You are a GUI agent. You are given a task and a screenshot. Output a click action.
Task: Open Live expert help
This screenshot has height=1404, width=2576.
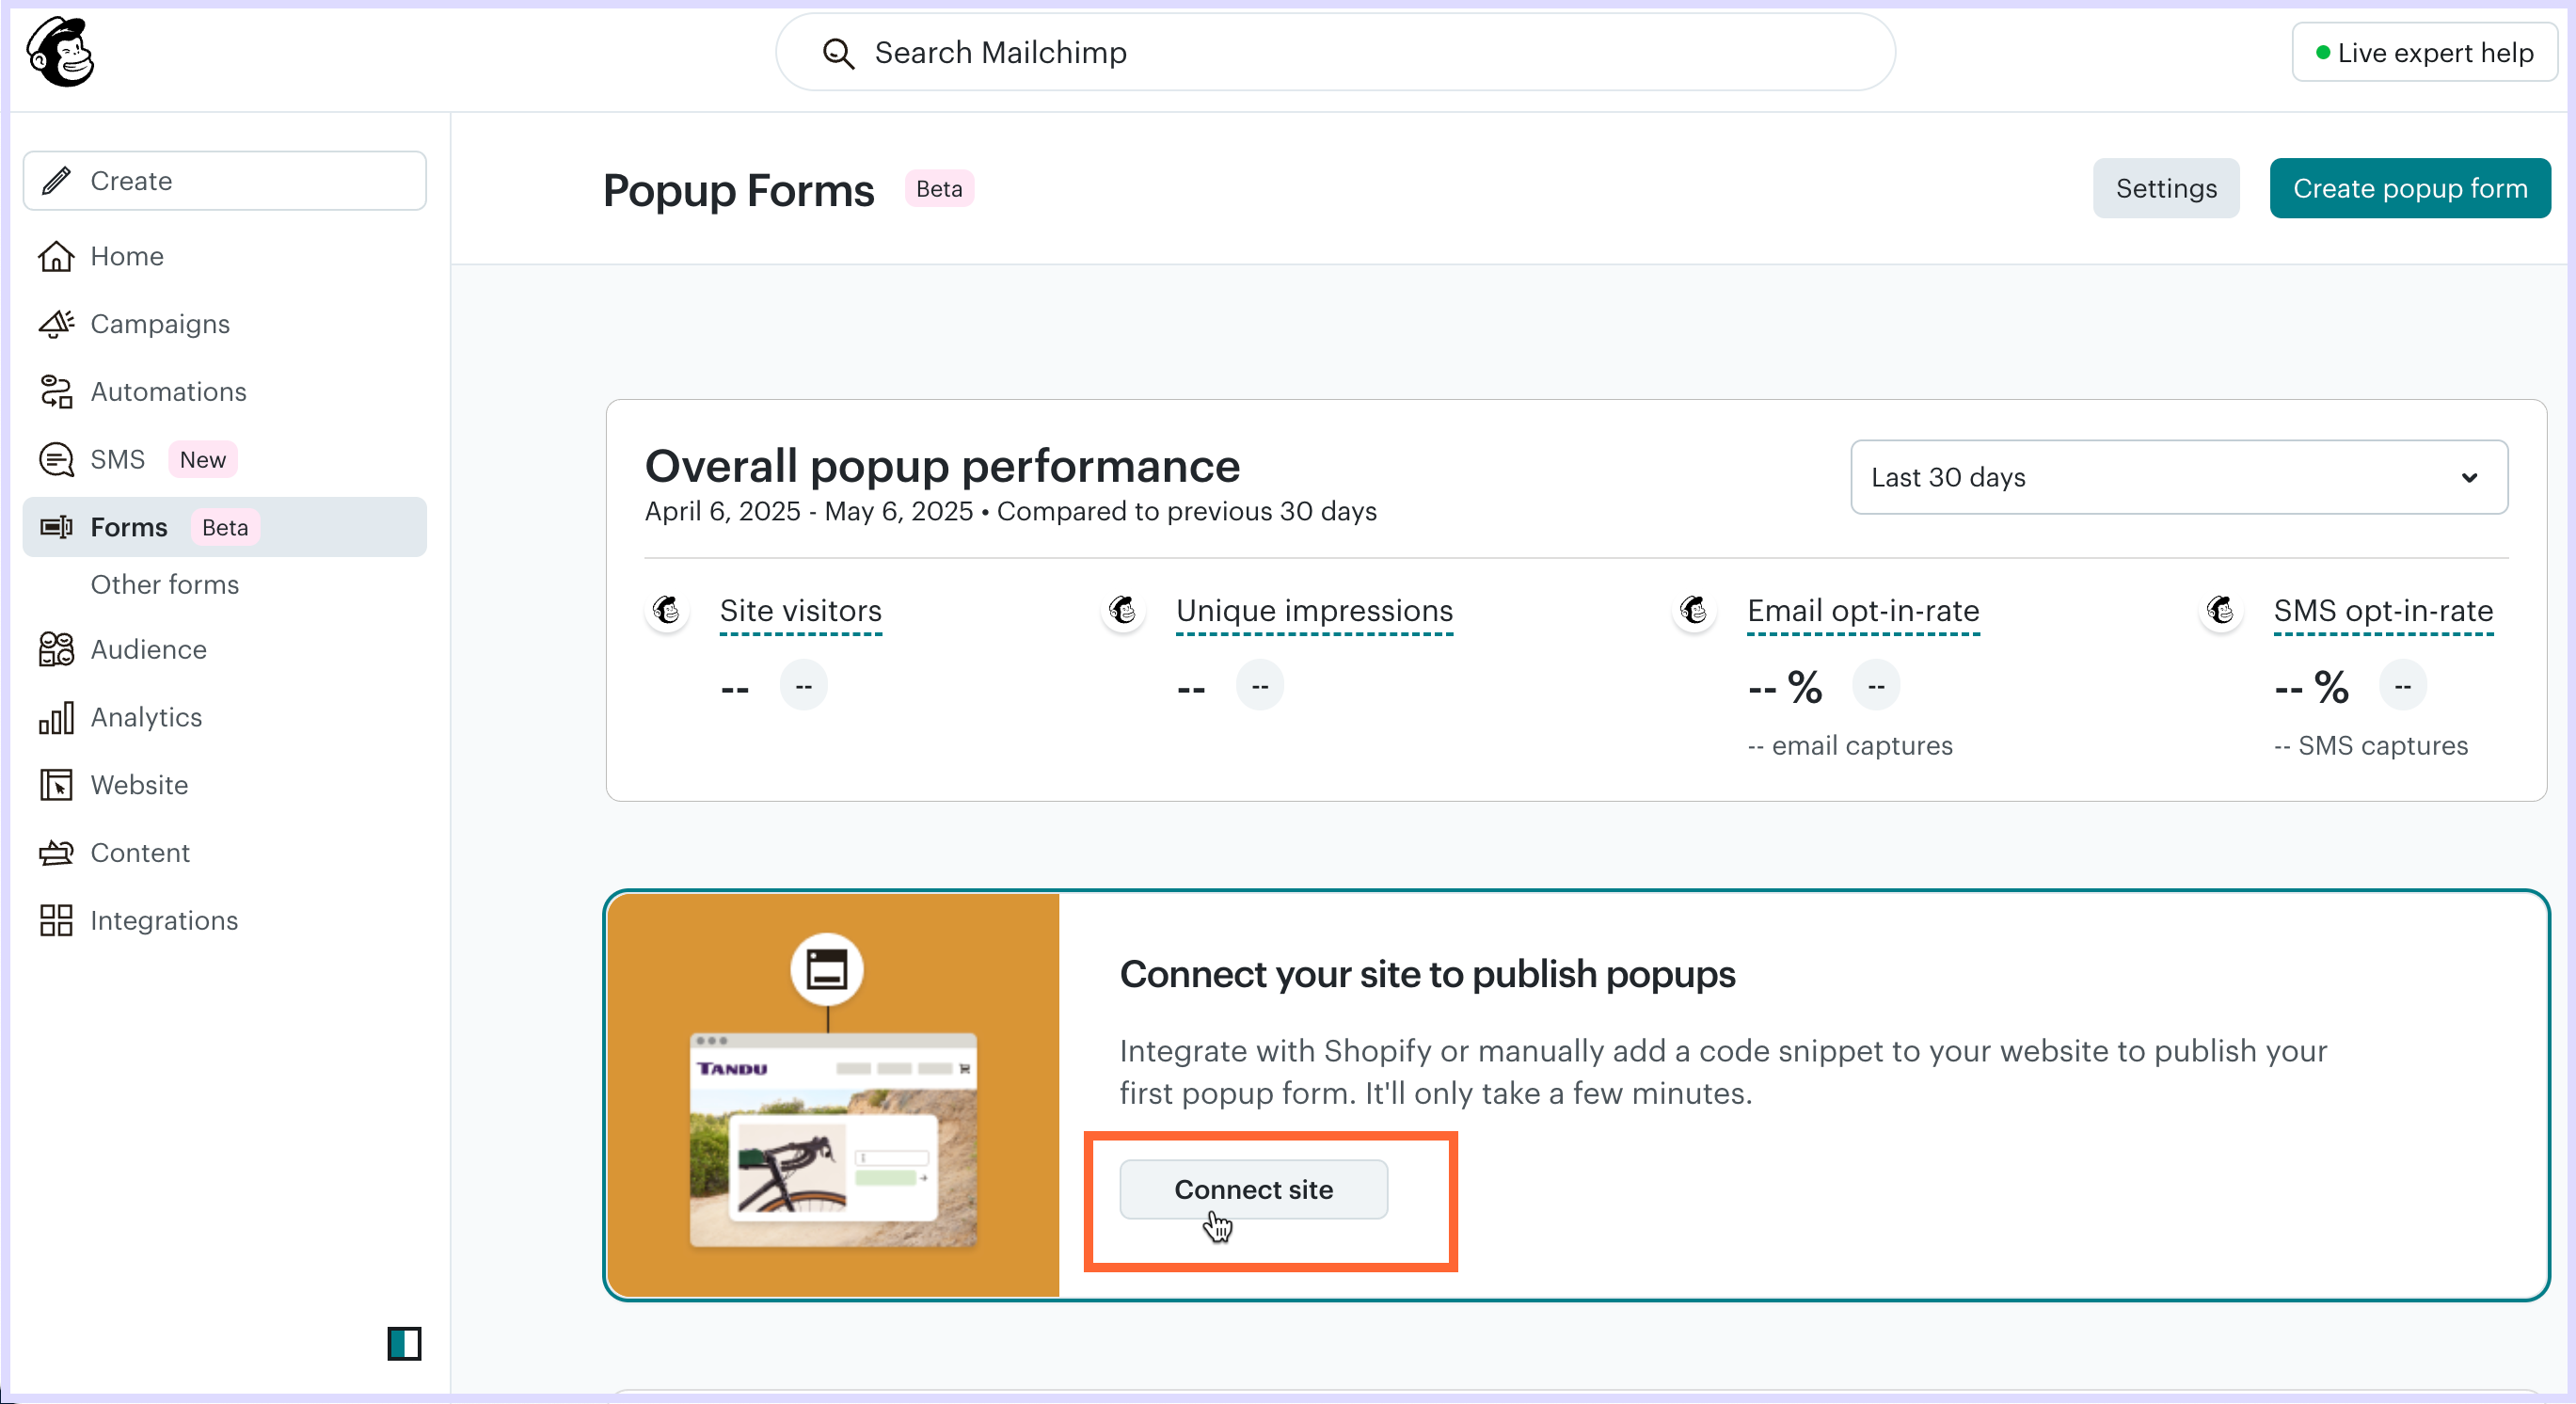(2424, 52)
